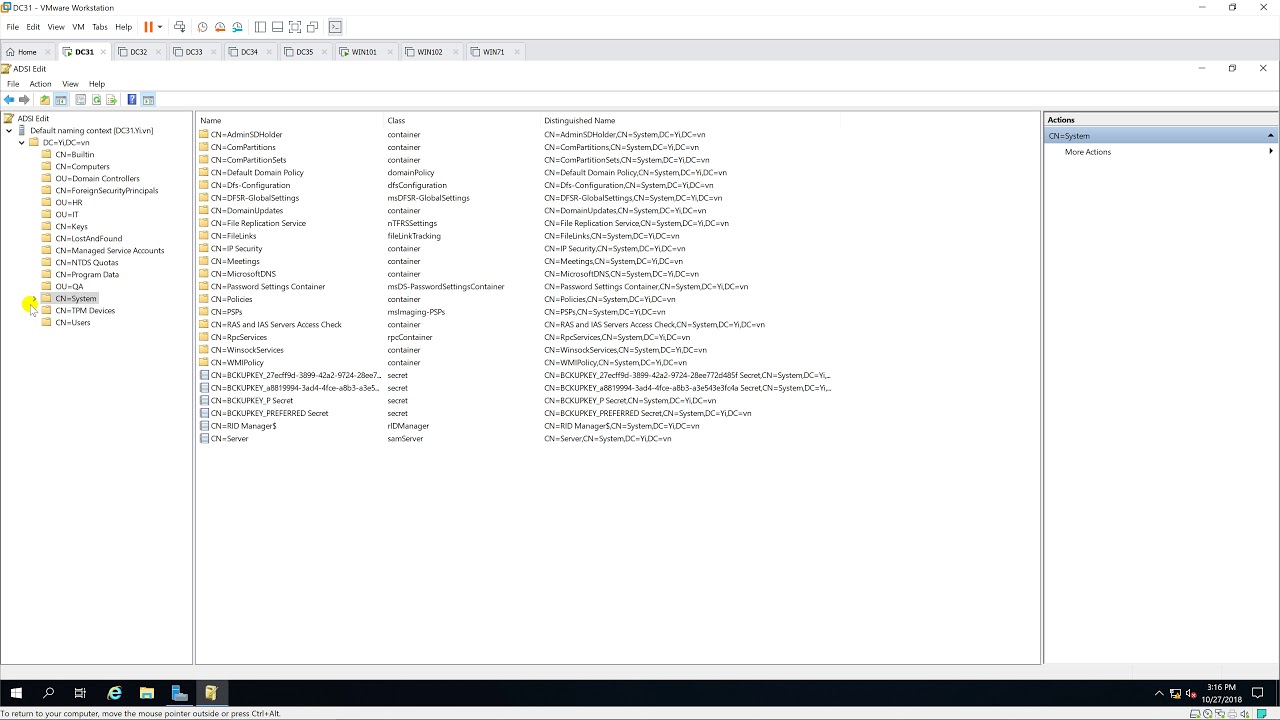Viewport: 1280px width, 720px height.
Task: Click the ADSI Edit Forward arrow
Action: [25, 100]
